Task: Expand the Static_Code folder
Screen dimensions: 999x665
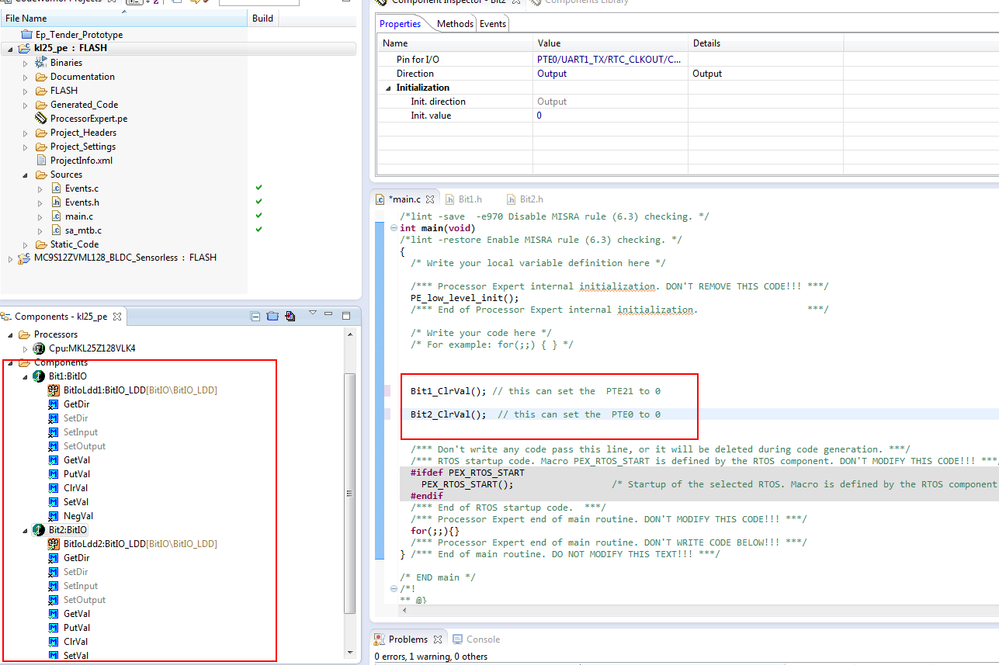Action: (25, 245)
